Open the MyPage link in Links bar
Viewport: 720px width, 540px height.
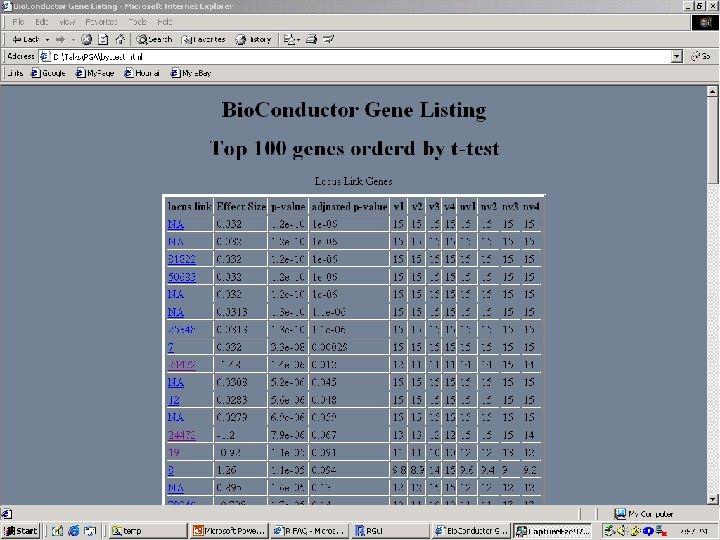pyautogui.click(x=95, y=73)
